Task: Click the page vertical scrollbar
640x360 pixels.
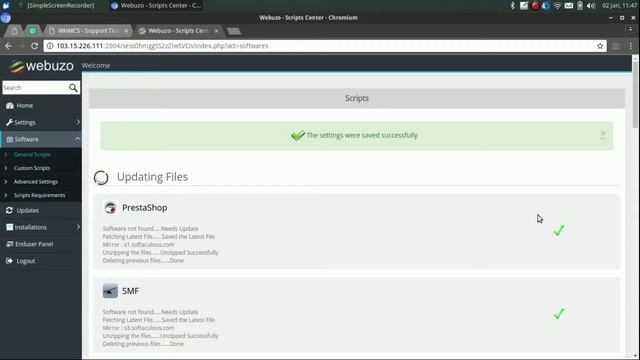Action: point(635,96)
